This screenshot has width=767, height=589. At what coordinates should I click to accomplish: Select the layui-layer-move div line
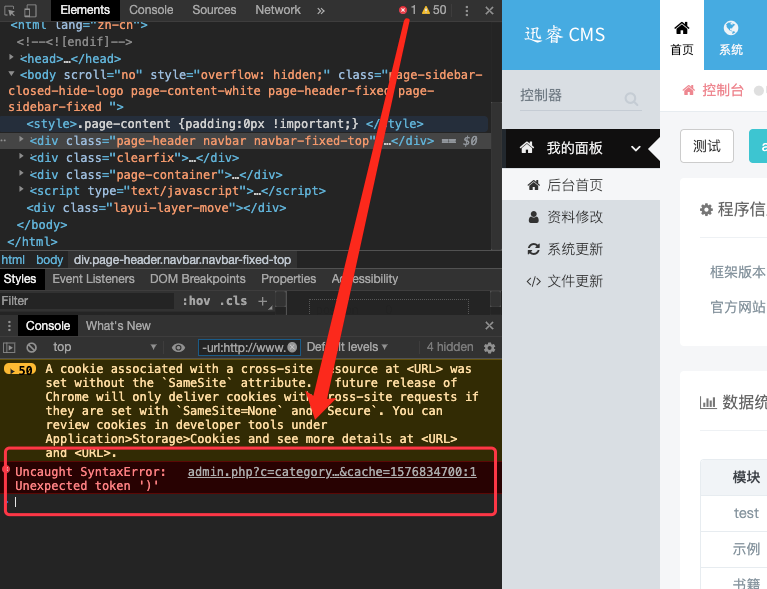click(156, 208)
